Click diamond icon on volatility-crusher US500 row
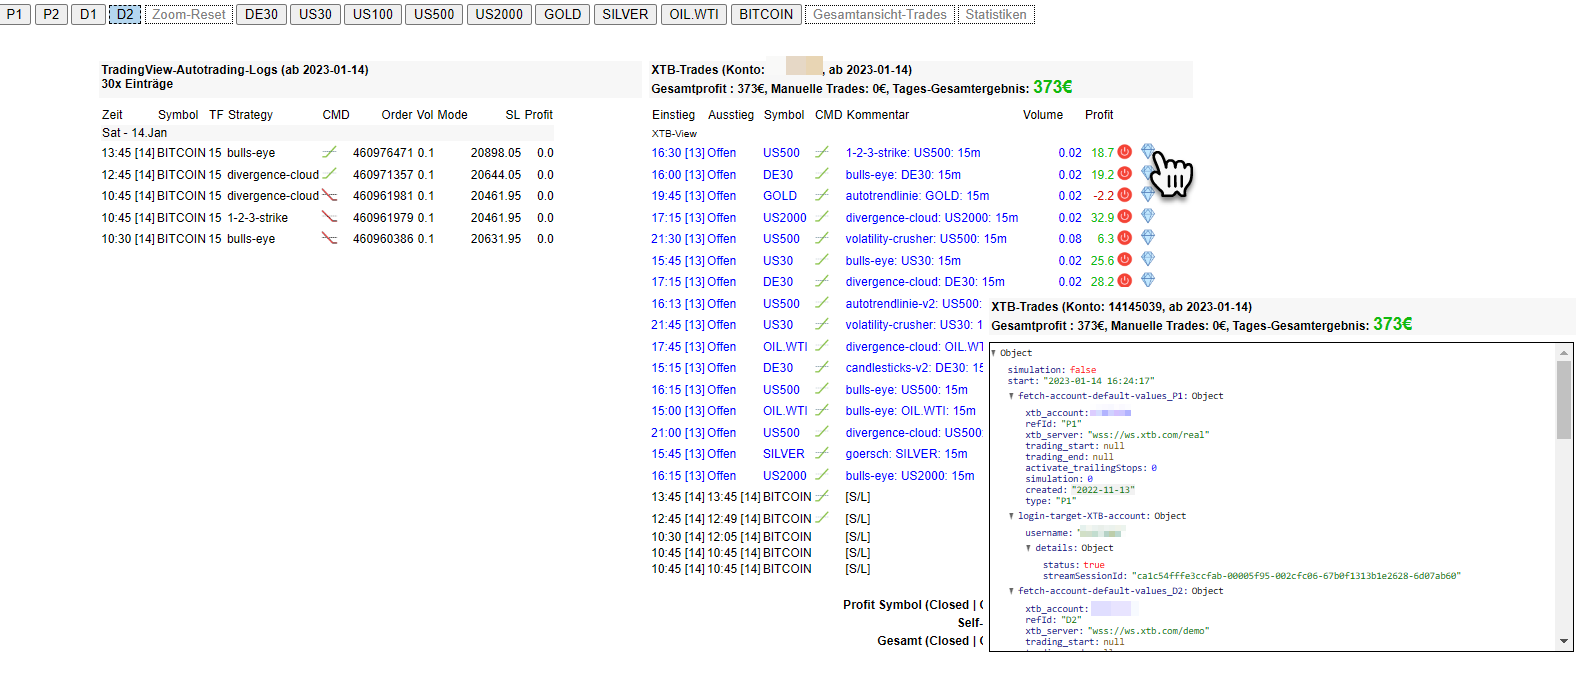Screen dimensions: 1588x684 click(x=1148, y=238)
